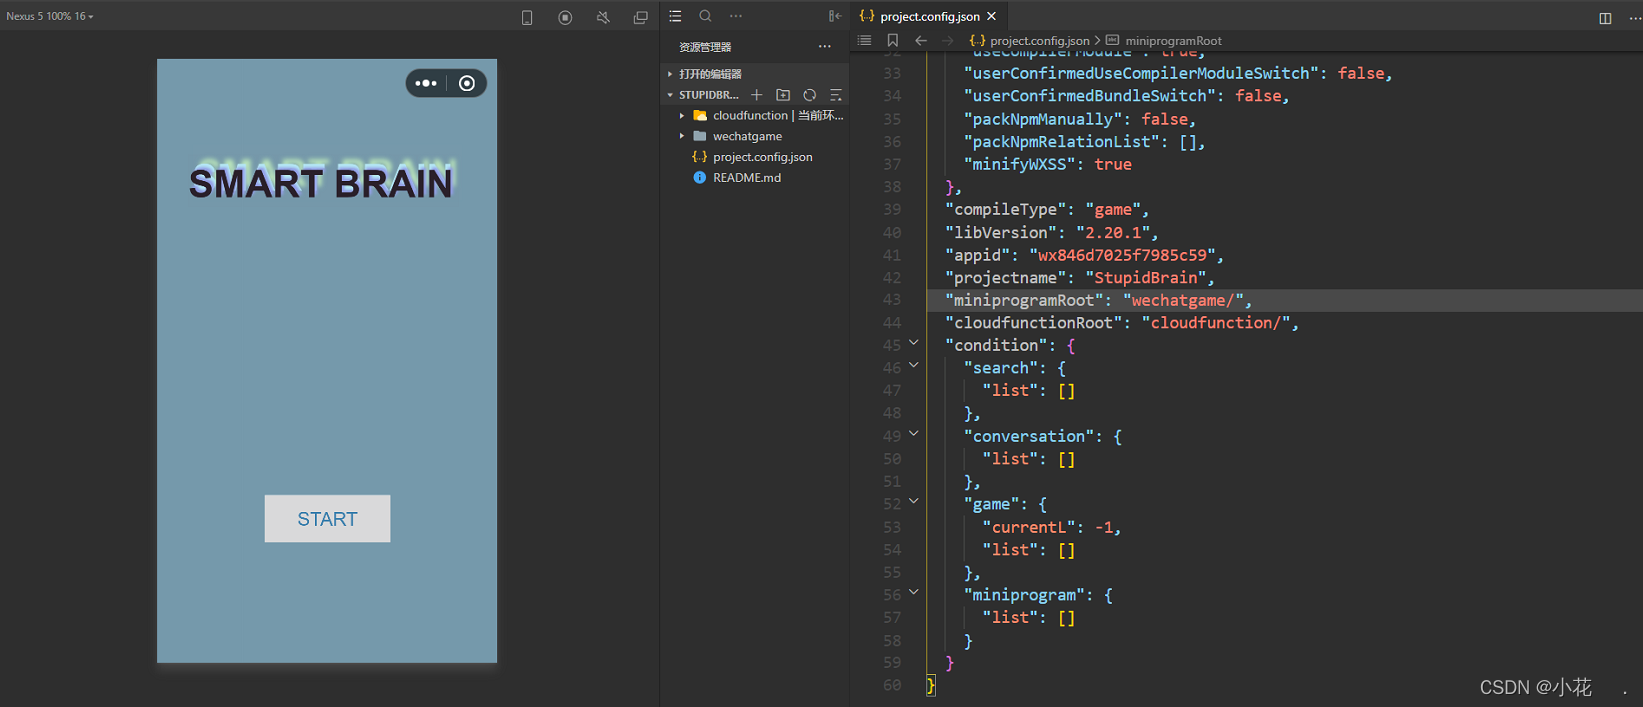Click the simulator capsule close circle button
This screenshot has height=707, width=1643.
467,83
